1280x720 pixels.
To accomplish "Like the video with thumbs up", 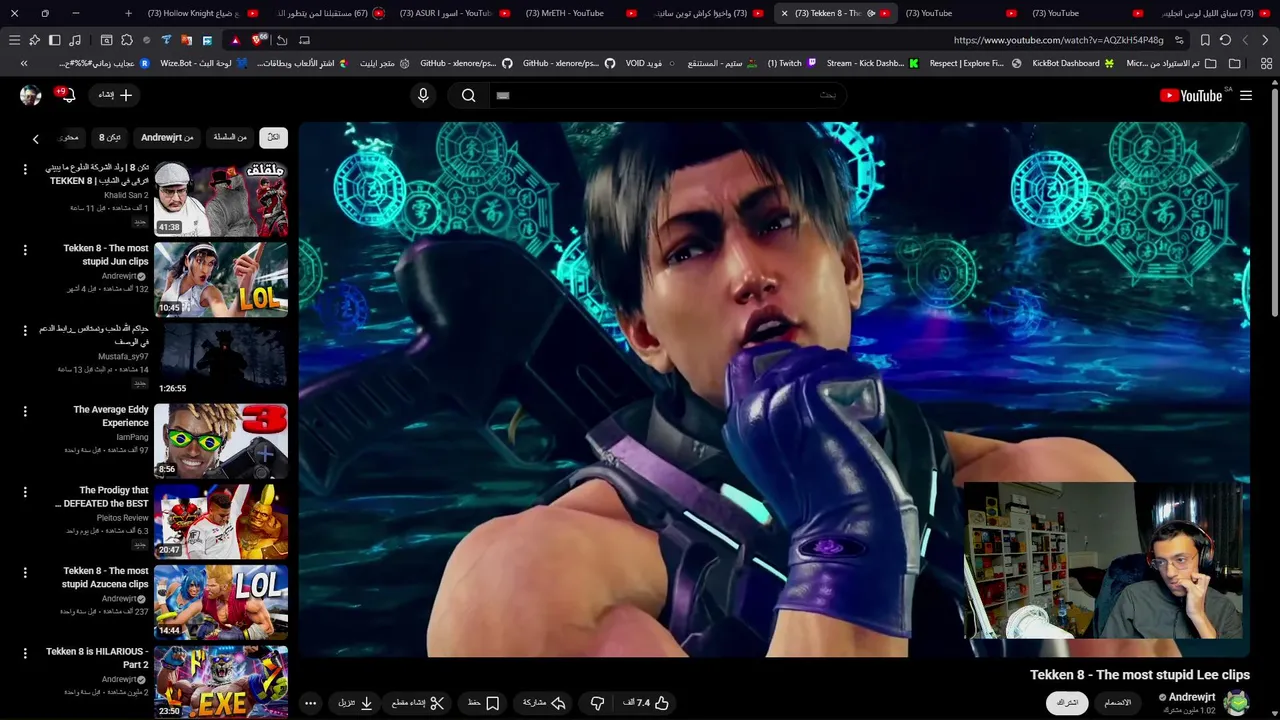I will [x=647, y=703].
